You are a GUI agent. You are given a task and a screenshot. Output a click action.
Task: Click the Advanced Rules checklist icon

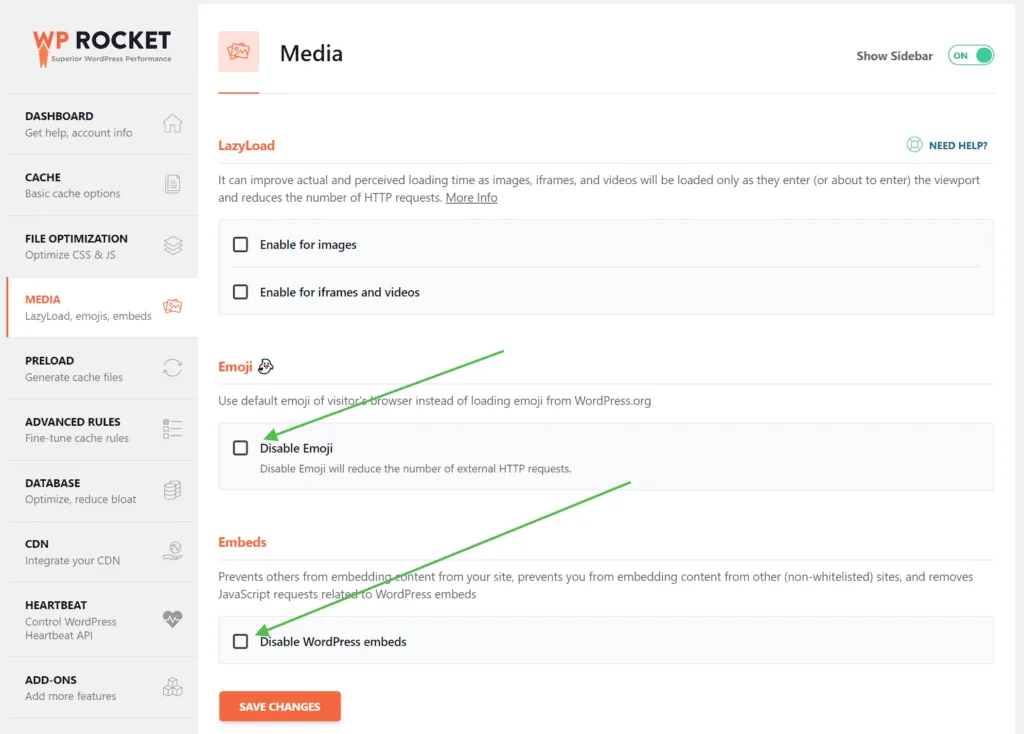pos(172,429)
